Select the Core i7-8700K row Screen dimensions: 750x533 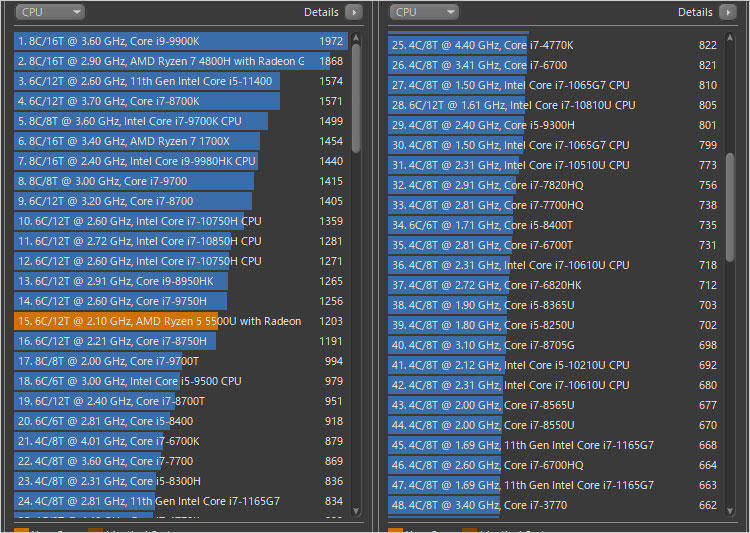tap(181, 101)
